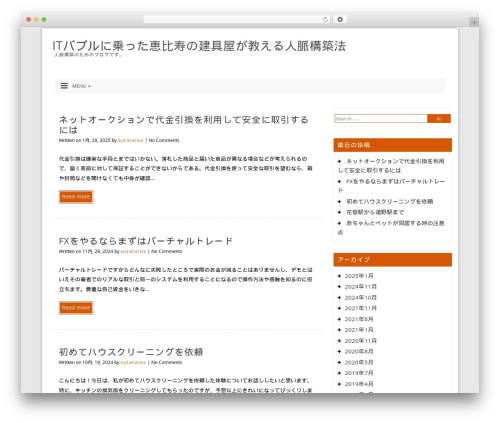Click No Comments on the ネットオークション post
Screen dimensions: 500x423
click(164, 140)
